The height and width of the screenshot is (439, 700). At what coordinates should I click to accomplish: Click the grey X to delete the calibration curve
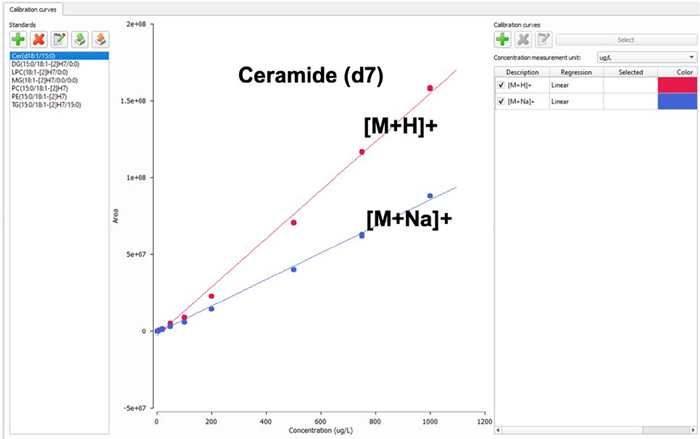523,39
